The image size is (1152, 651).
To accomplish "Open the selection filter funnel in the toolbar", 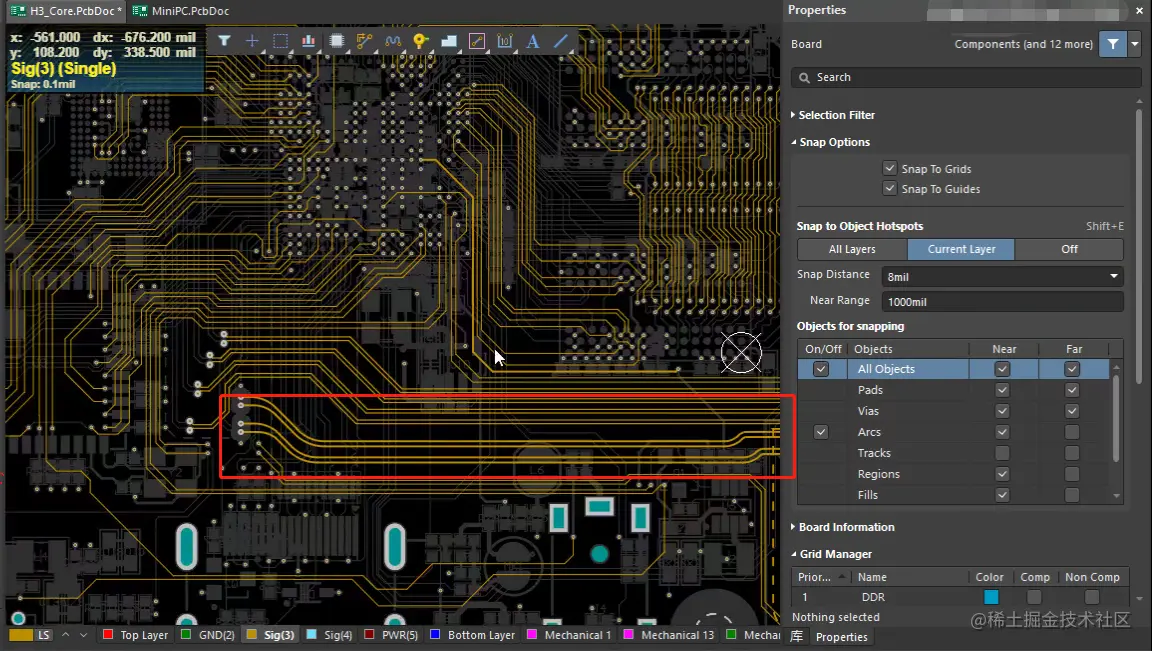I will (224, 41).
